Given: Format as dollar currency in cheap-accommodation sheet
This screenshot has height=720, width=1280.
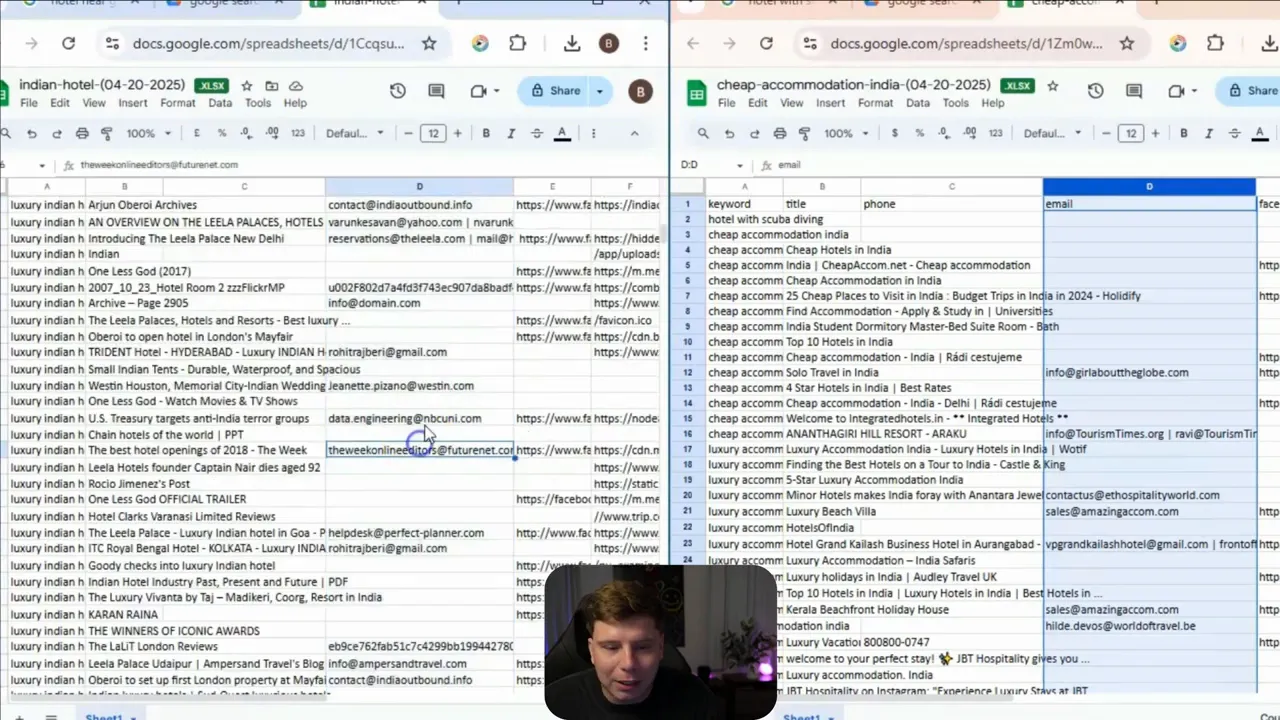Looking at the screenshot, I should tap(894, 133).
